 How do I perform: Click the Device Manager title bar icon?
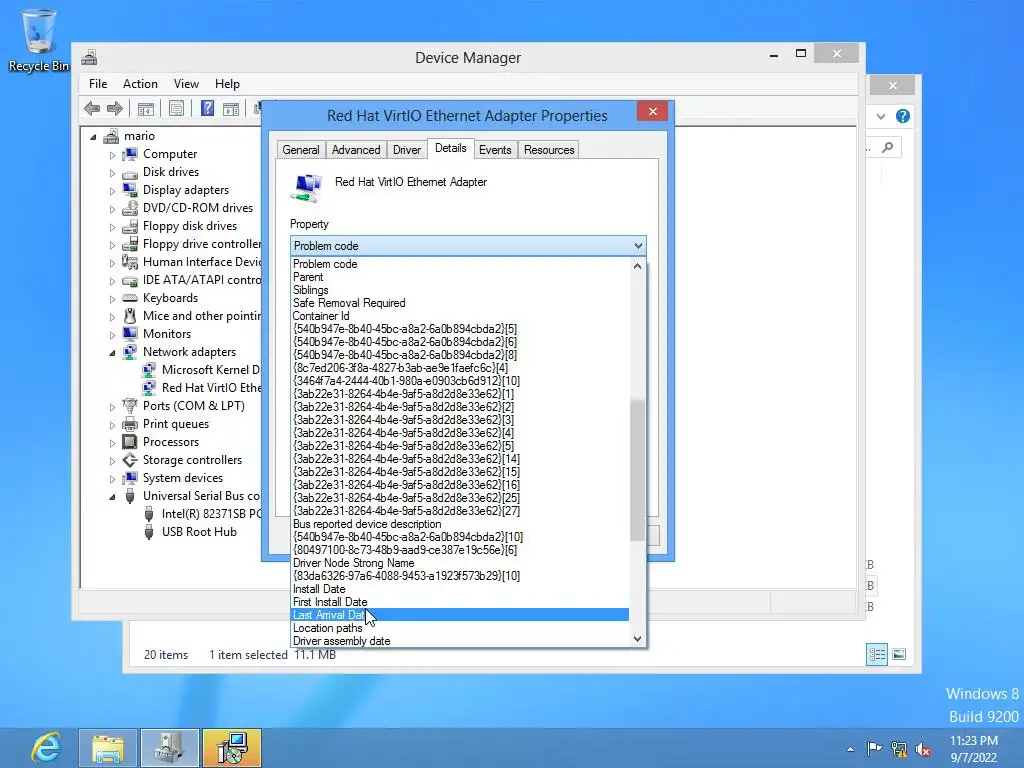point(89,57)
